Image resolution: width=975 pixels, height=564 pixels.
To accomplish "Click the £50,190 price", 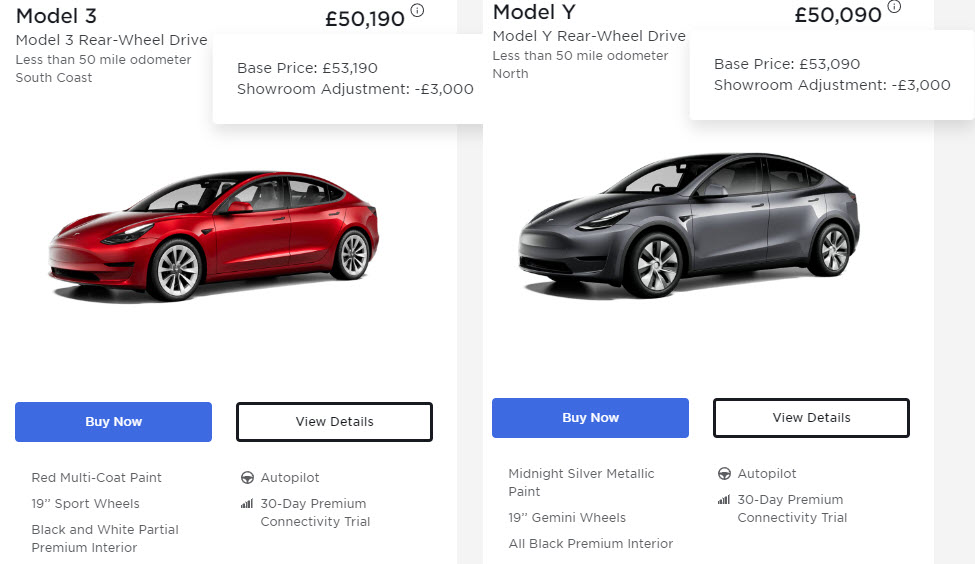I will tap(365, 18).
